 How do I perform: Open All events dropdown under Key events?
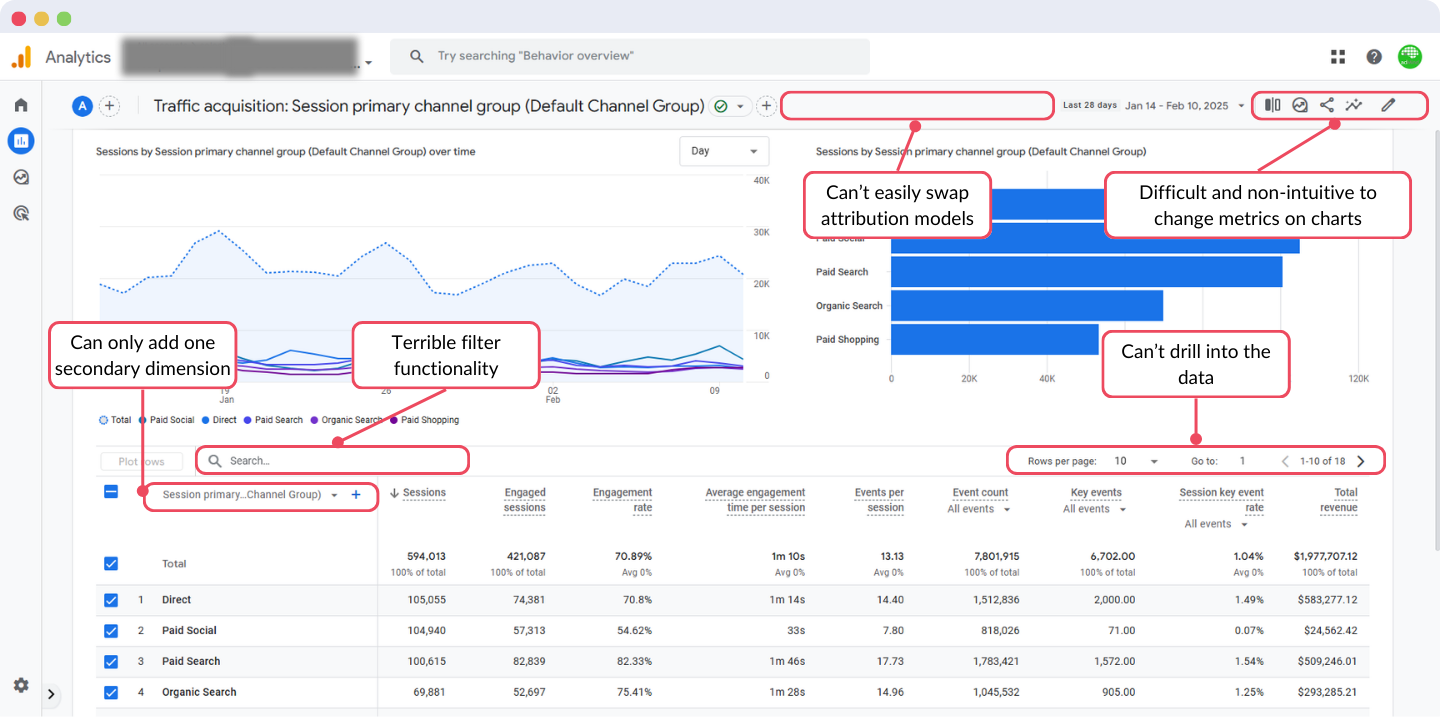[x=1095, y=509]
